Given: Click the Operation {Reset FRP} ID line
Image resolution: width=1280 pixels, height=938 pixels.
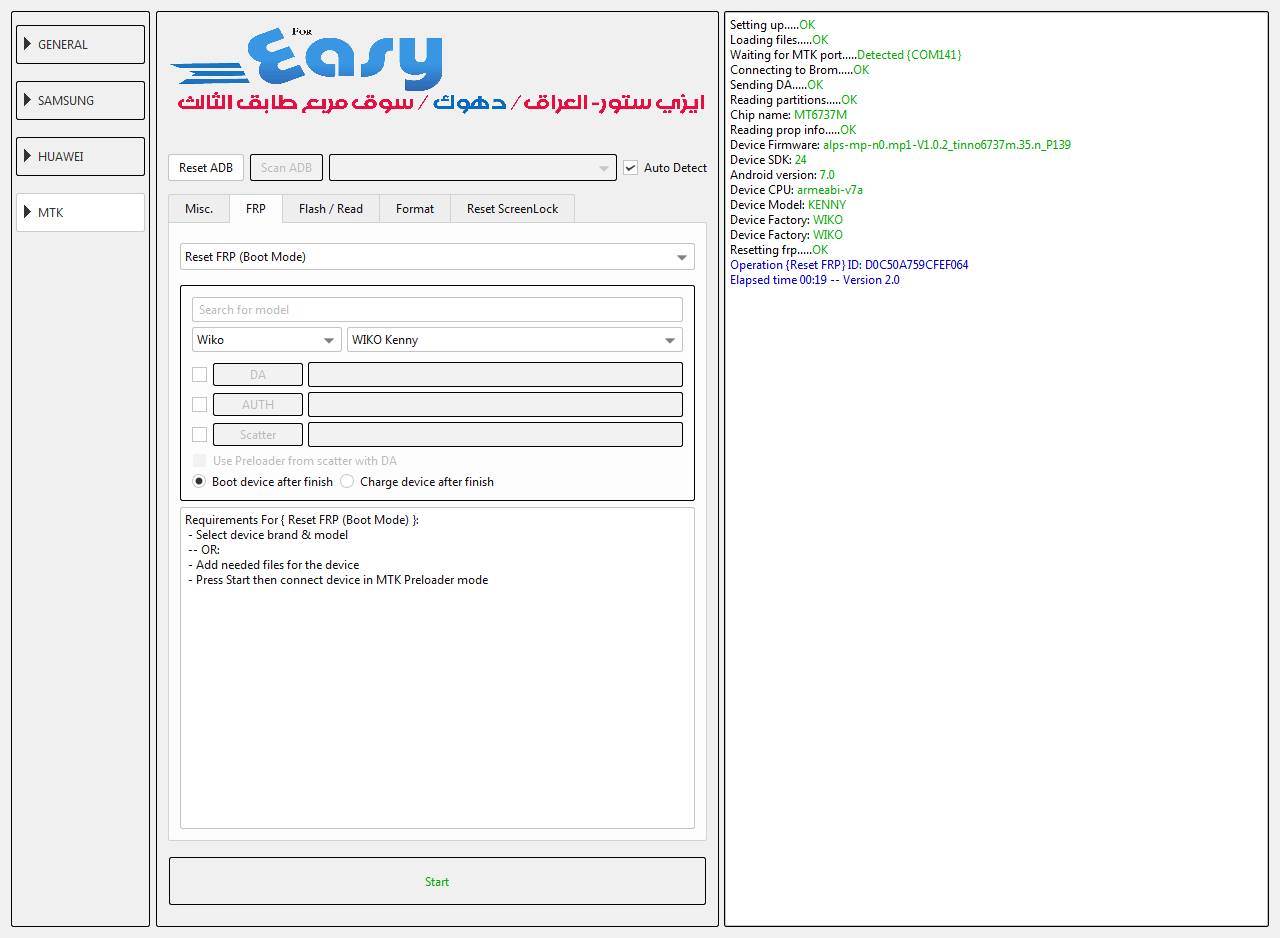Looking at the screenshot, I should [849, 265].
